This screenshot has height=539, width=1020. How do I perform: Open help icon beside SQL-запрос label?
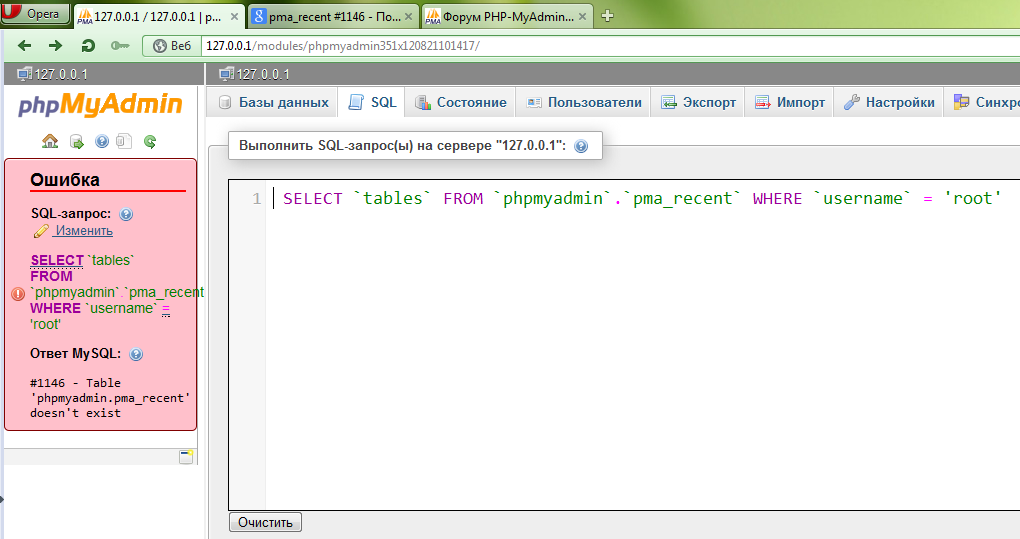[x=126, y=214]
